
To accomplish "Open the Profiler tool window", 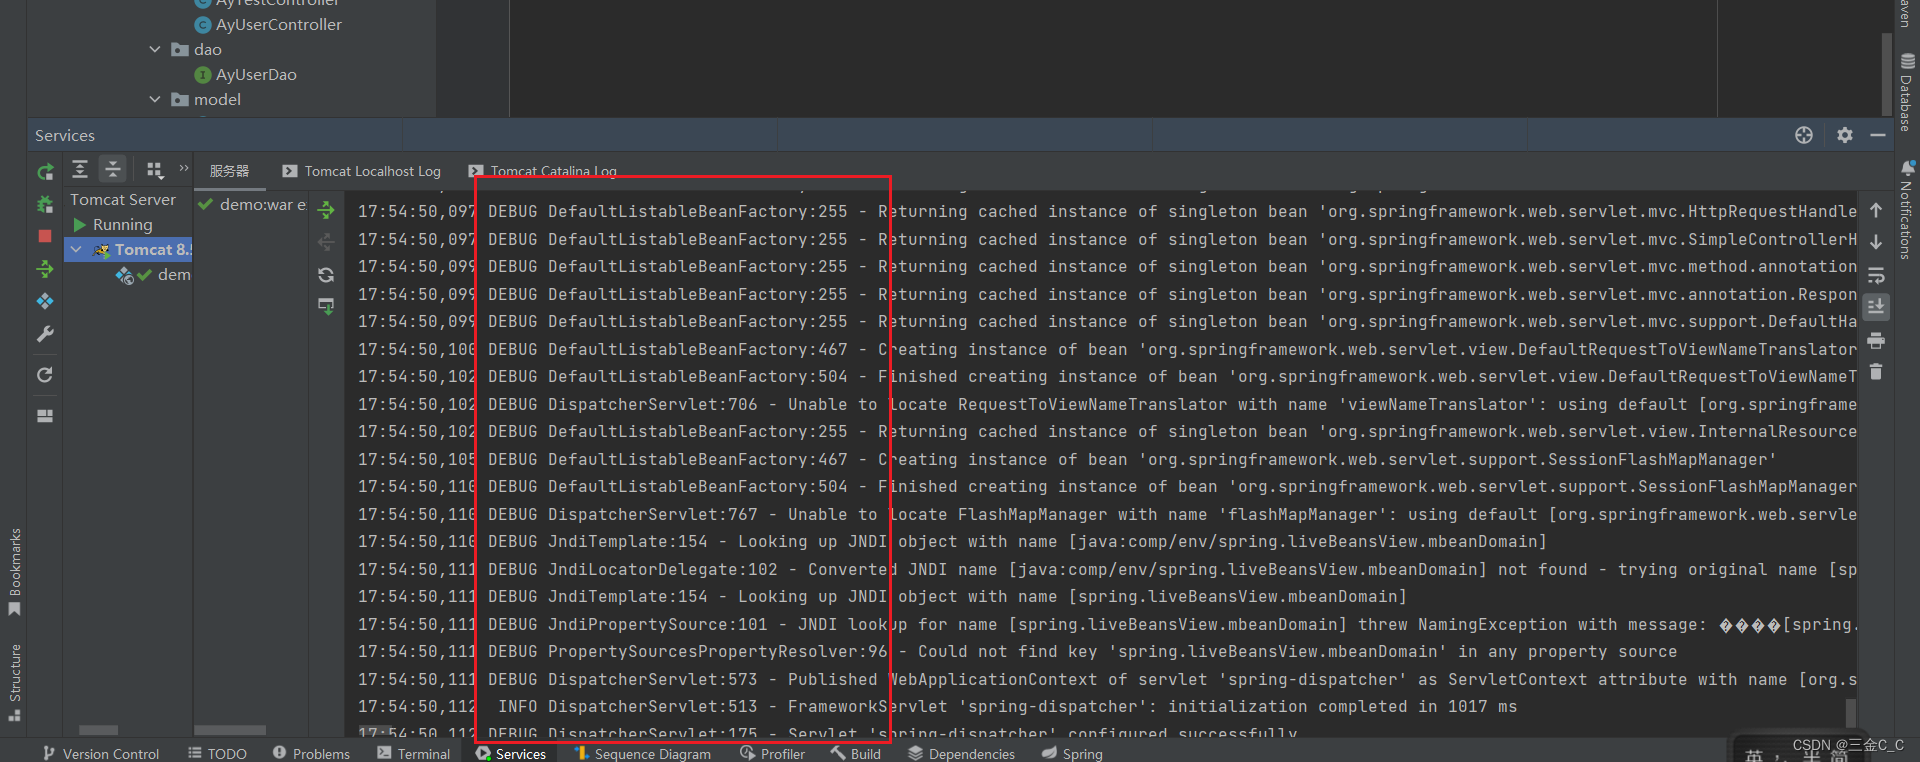I will point(772,753).
